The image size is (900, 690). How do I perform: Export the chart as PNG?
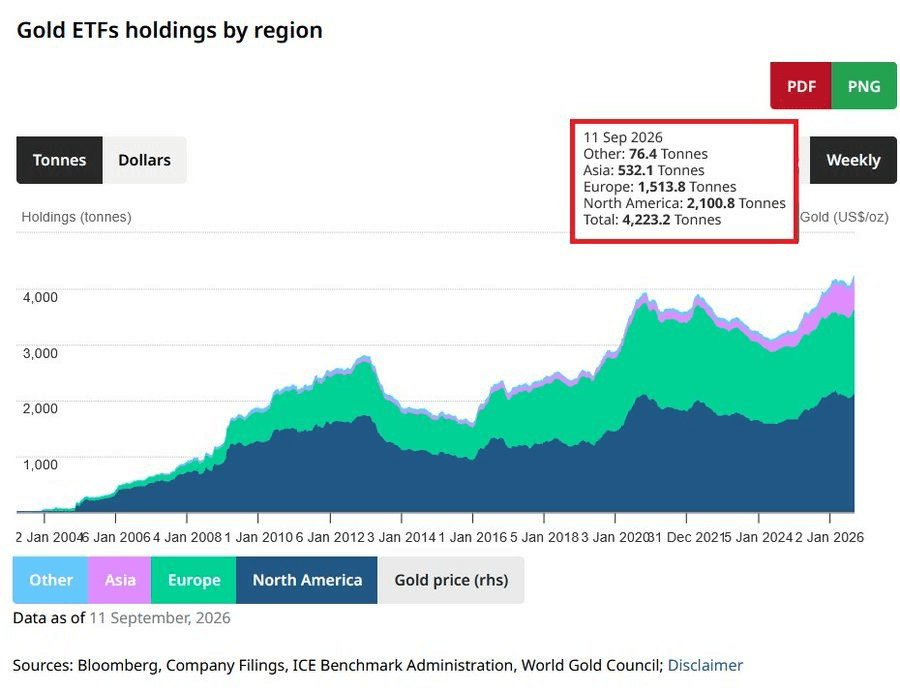click(x=864, y=86)
